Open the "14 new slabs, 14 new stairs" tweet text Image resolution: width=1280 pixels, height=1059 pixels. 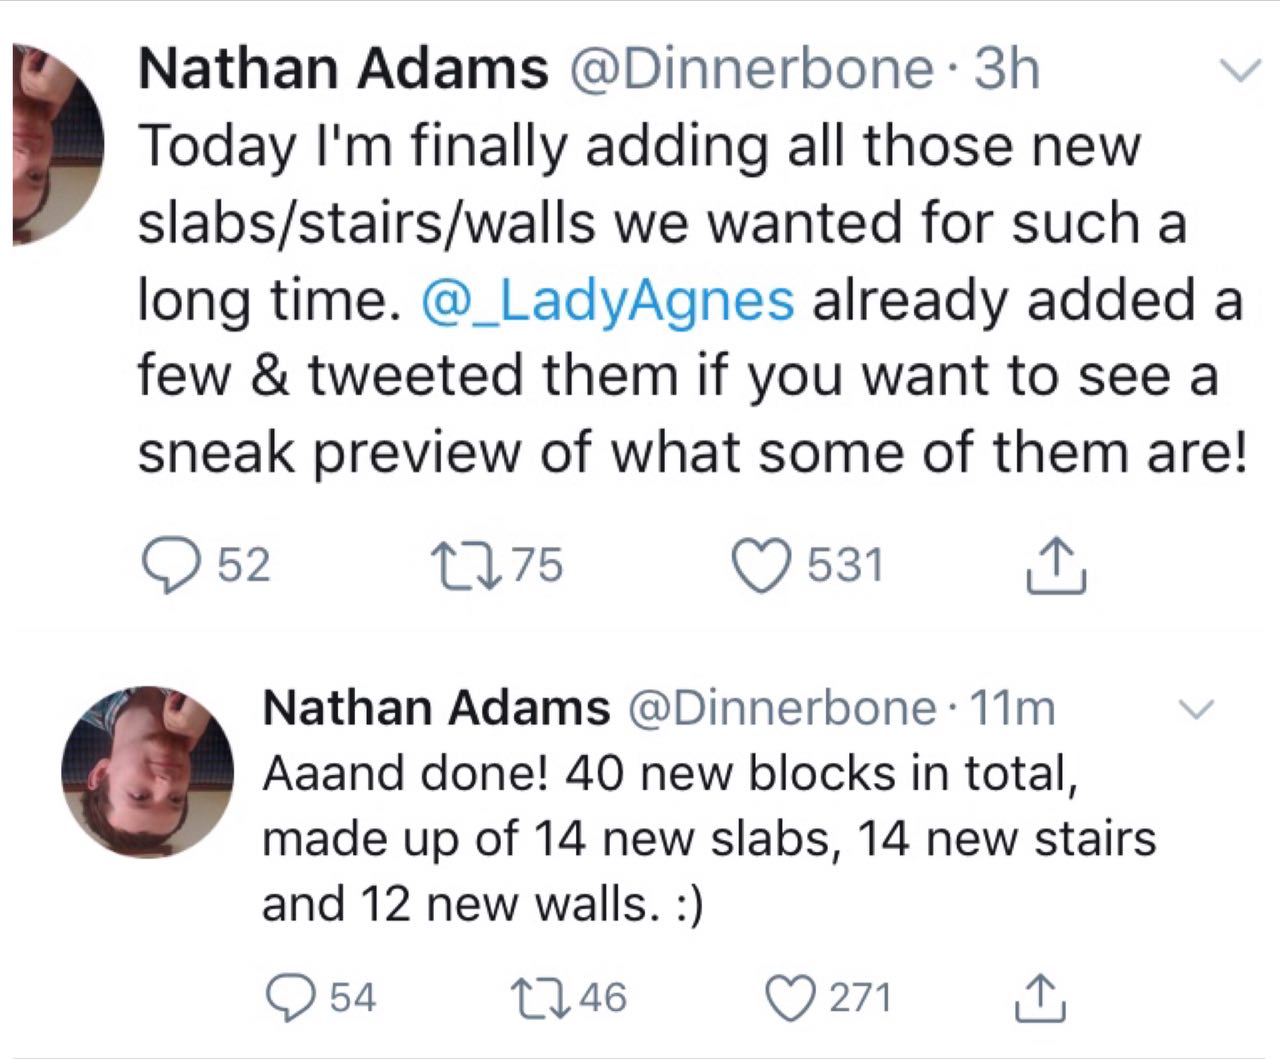708,838
